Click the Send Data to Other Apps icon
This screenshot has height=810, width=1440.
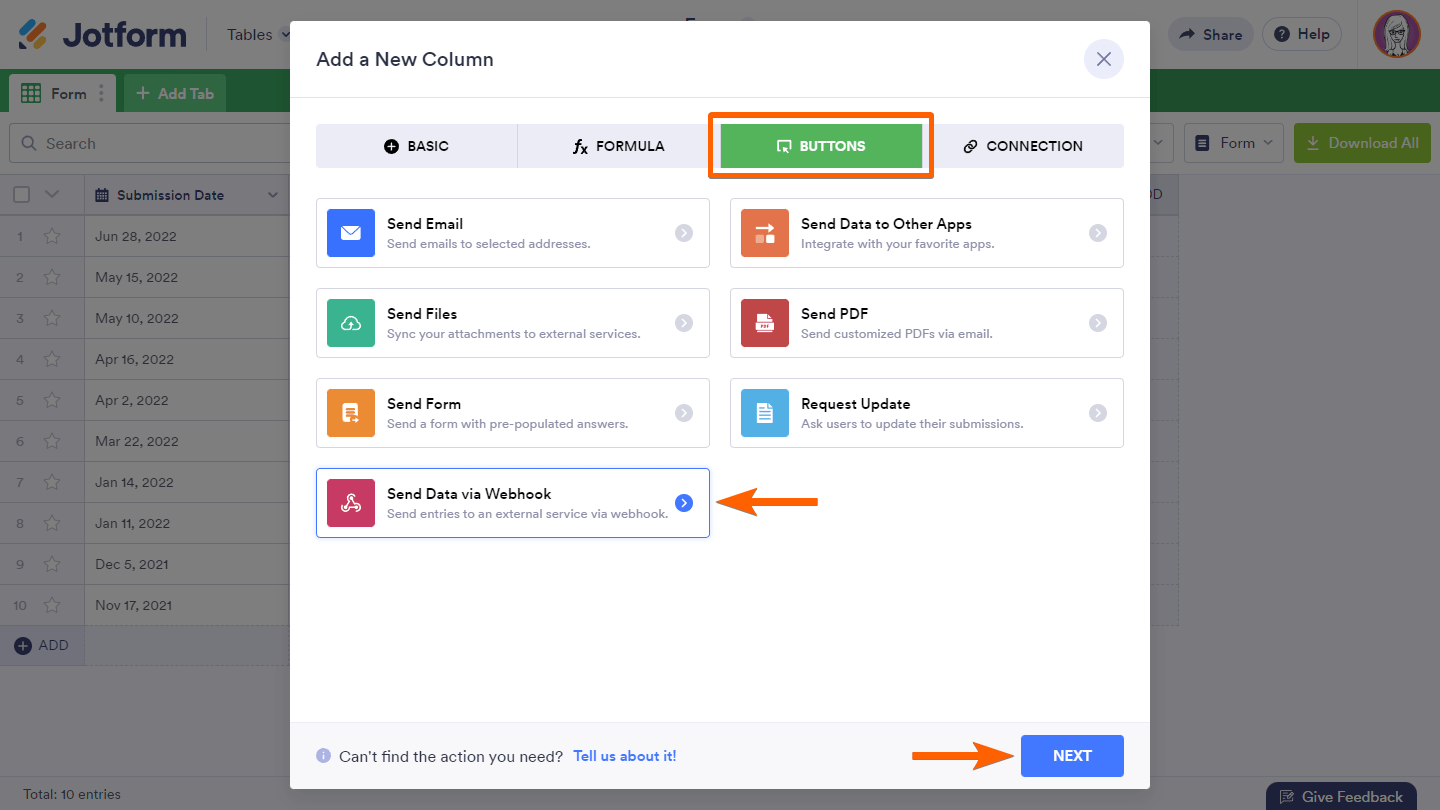[764, 233]
